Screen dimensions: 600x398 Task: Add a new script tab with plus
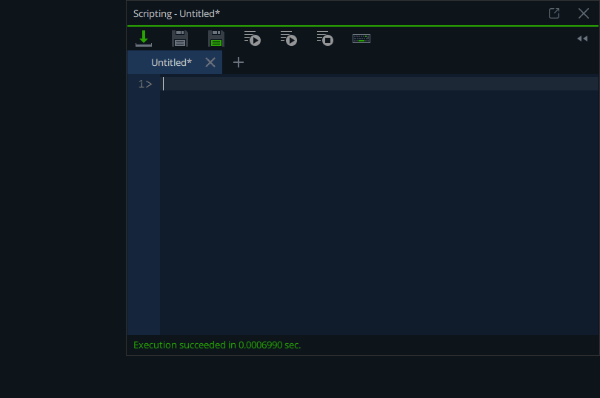tap(238, 62)
